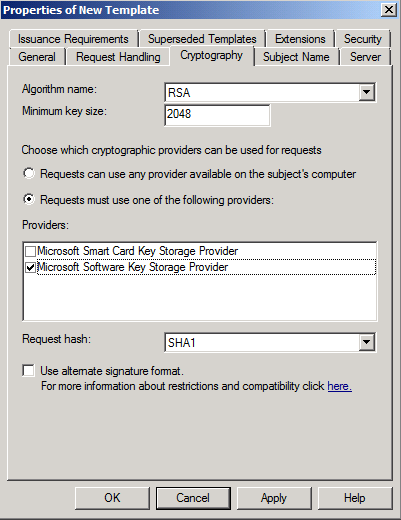Click the Apply button
Screen dimensions: 401x520
[274, 498]
